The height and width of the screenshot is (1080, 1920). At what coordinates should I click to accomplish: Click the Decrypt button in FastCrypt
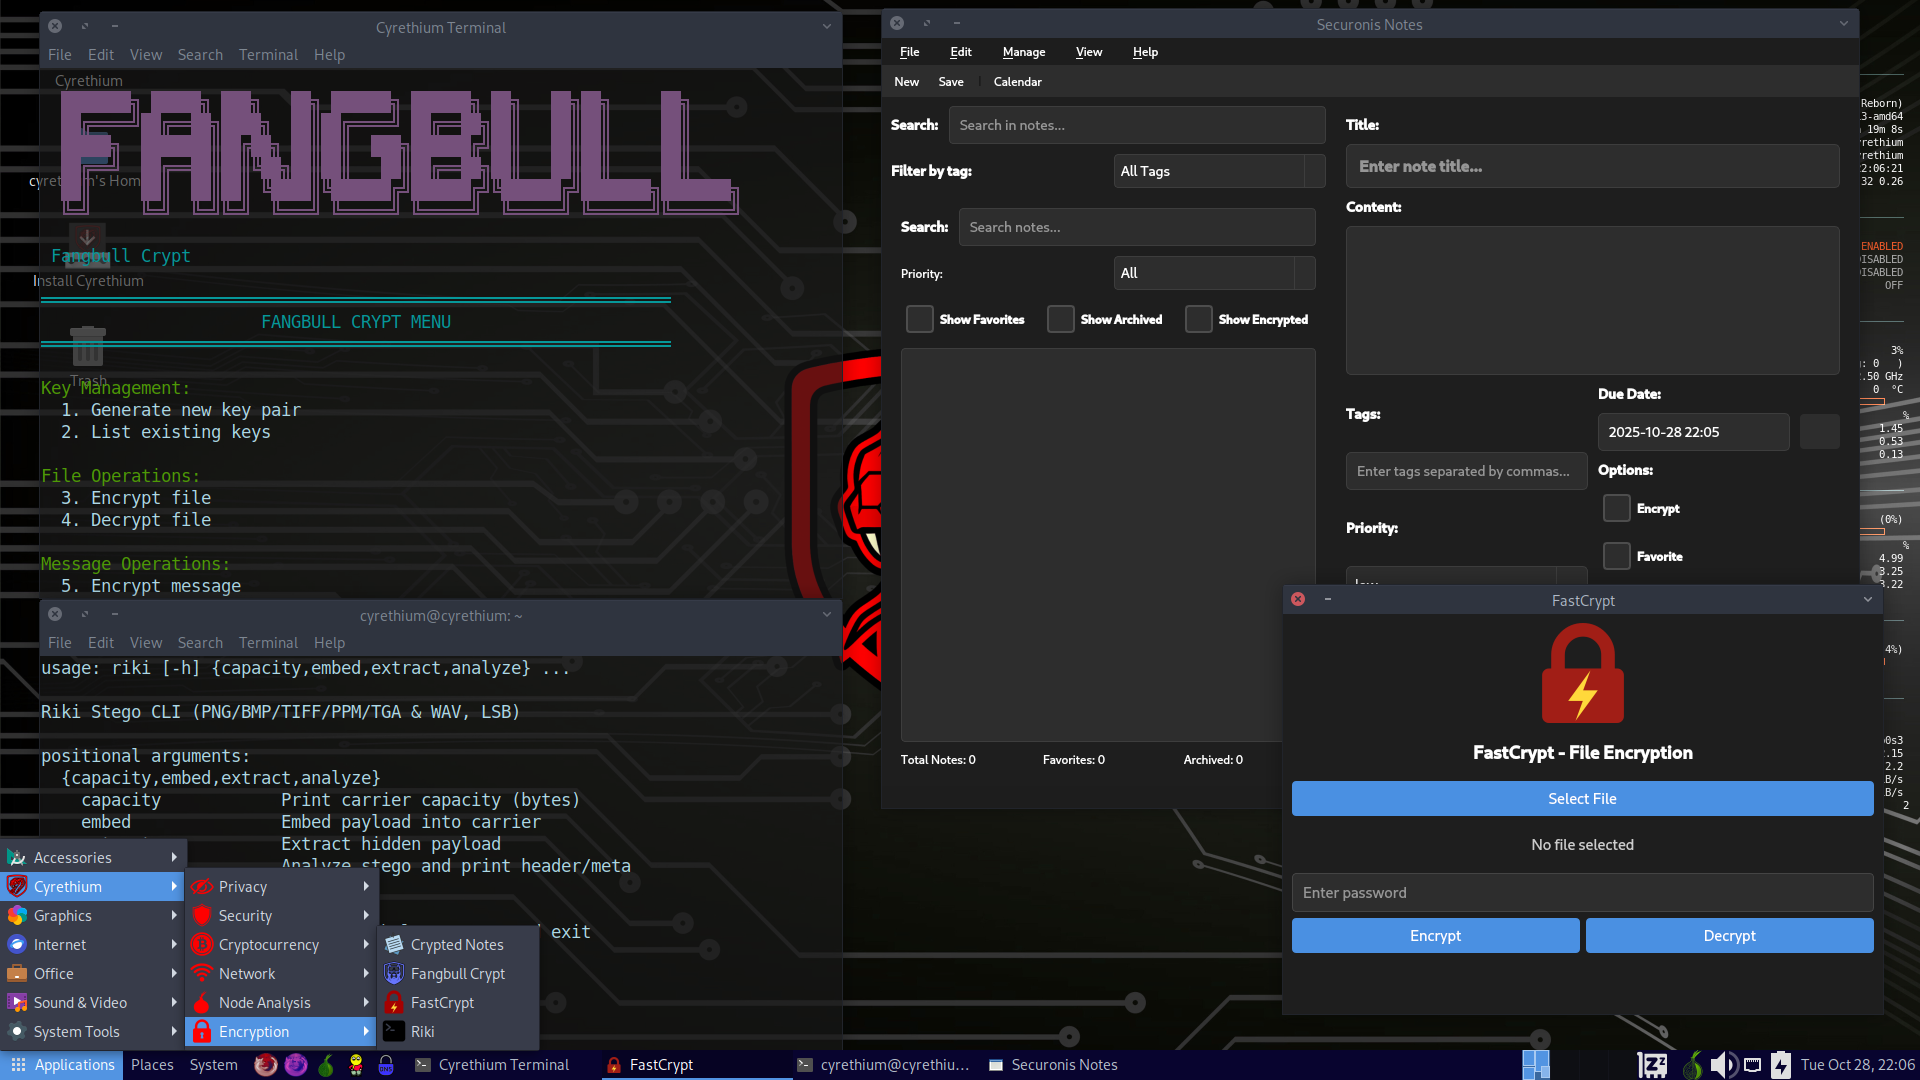[x=1729, y=935]
